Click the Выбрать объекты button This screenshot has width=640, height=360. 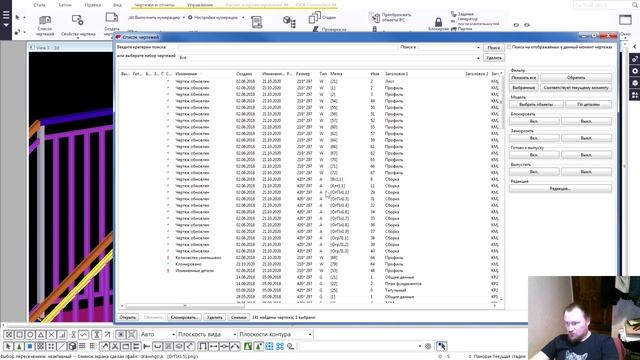536,104
